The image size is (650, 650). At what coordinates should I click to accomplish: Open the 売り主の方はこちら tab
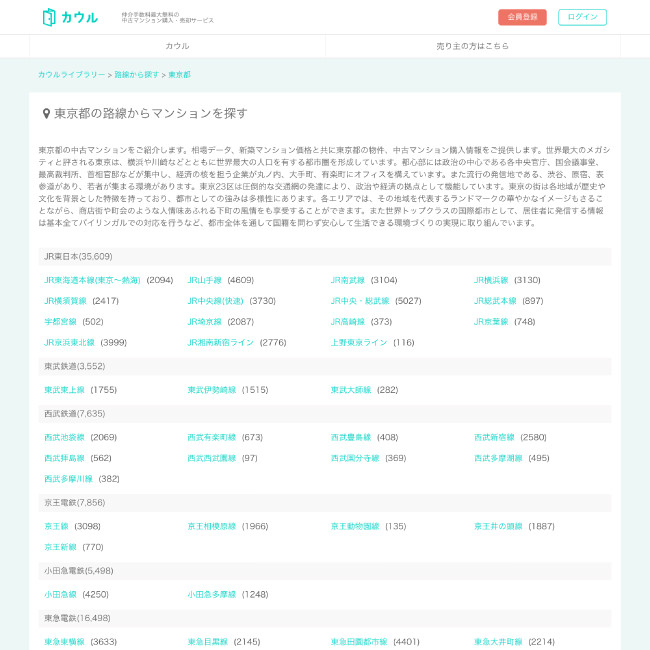pyautogui.click(x=472, y=46)
